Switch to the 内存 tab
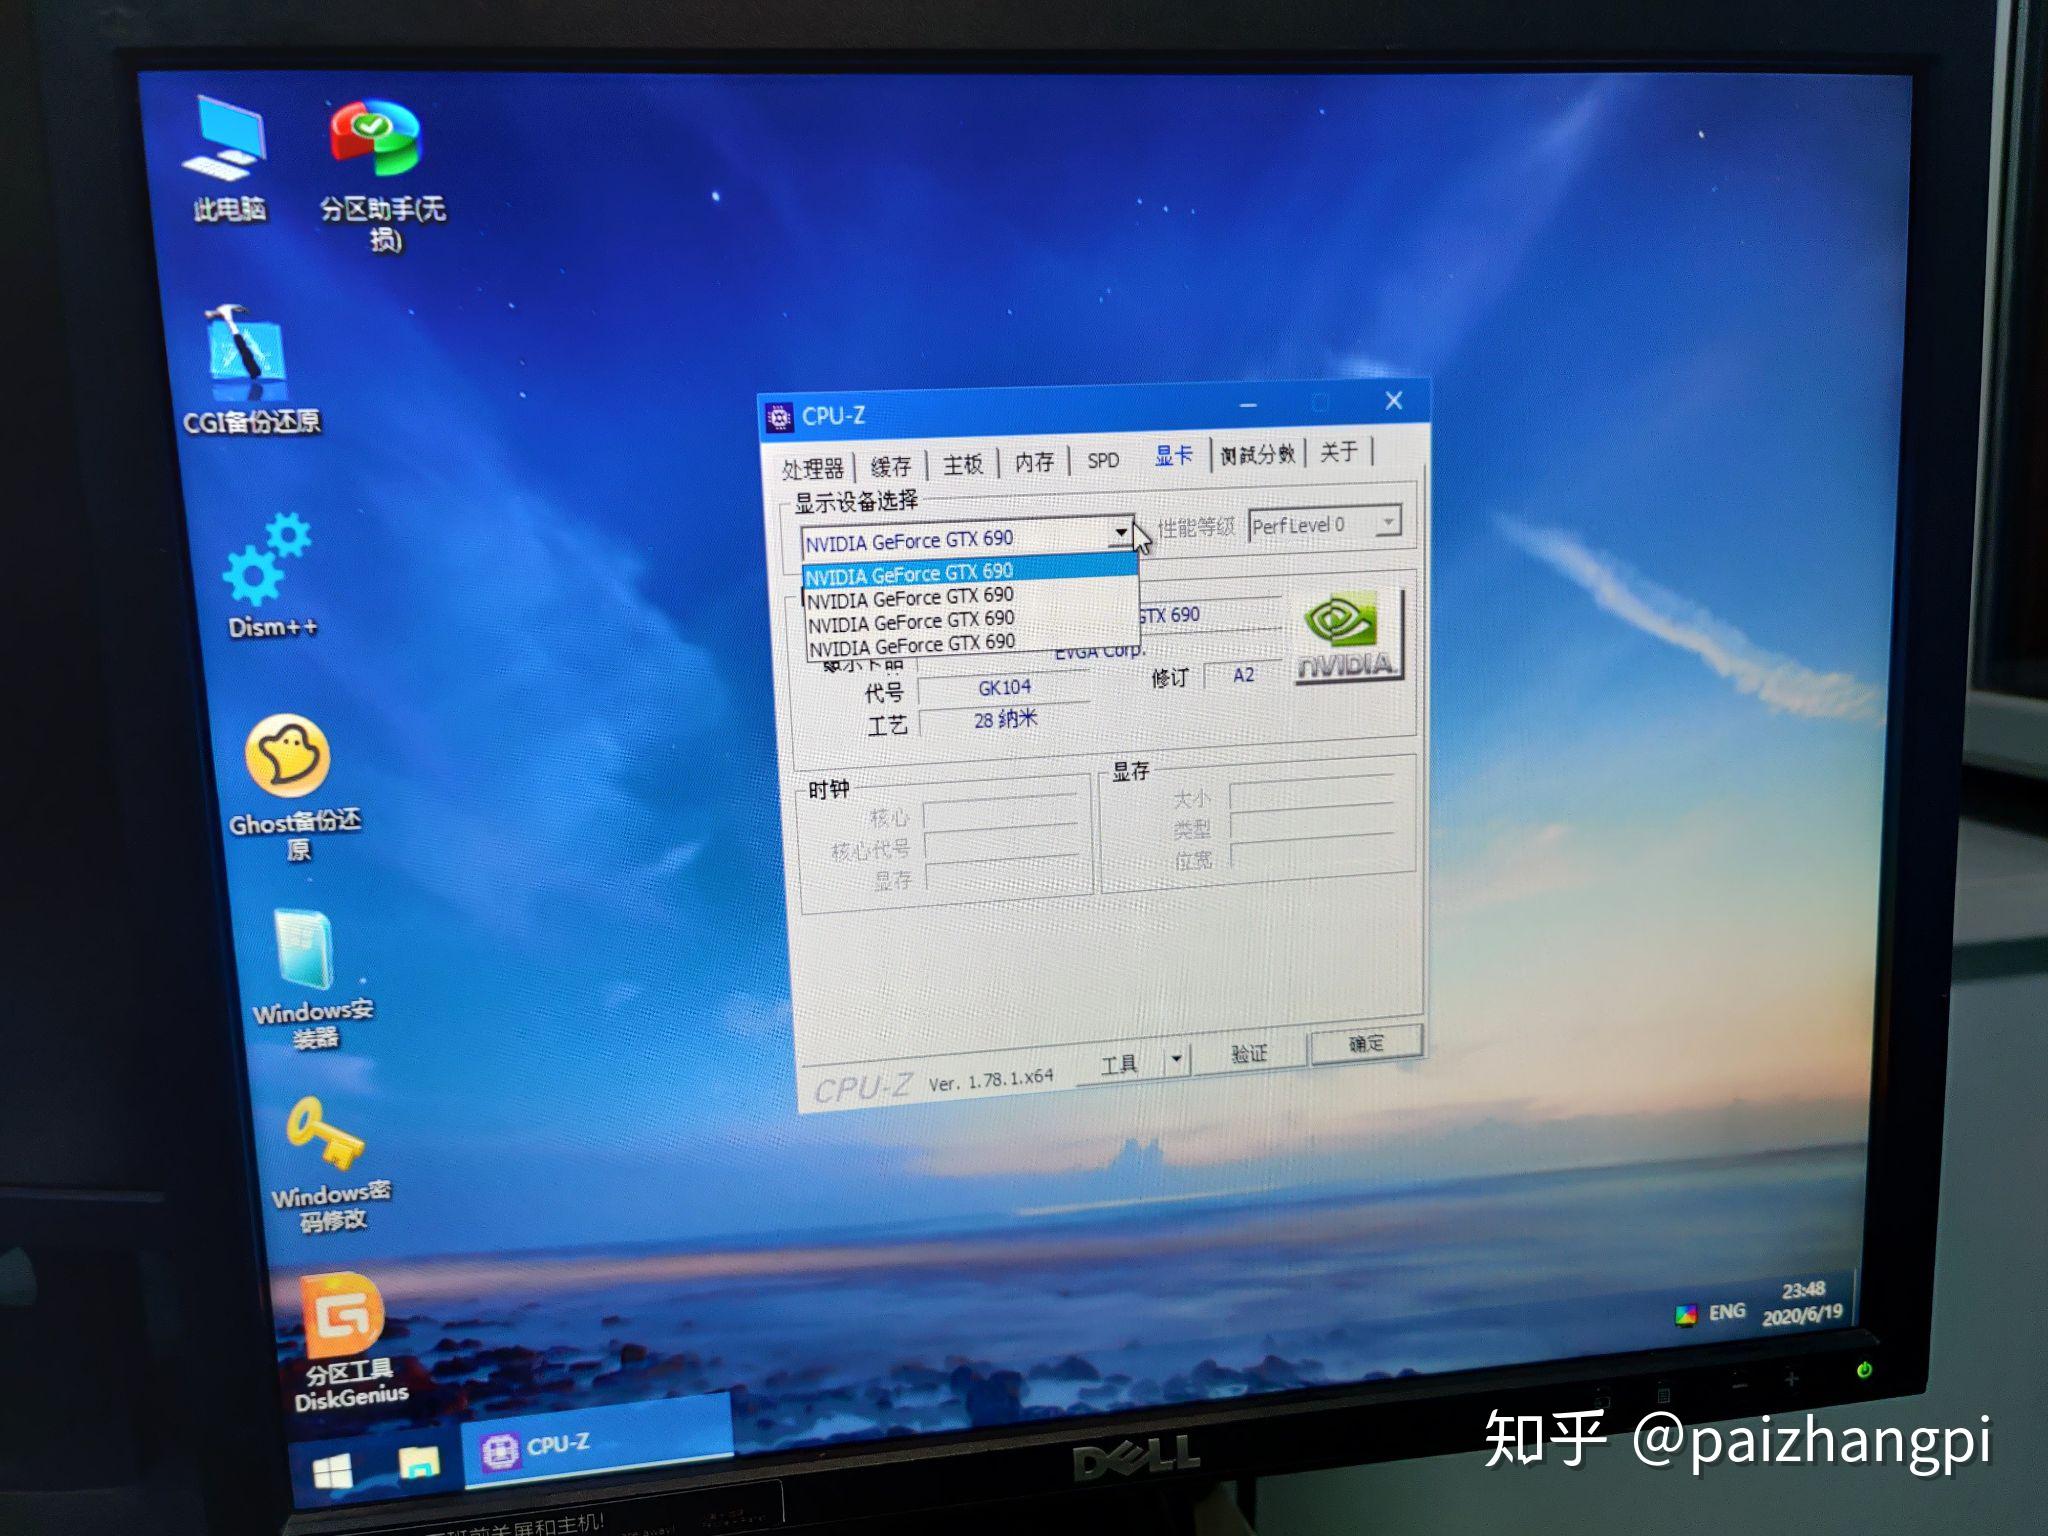Screen dimensions: 2048x1536 (x=1034, y=462)
